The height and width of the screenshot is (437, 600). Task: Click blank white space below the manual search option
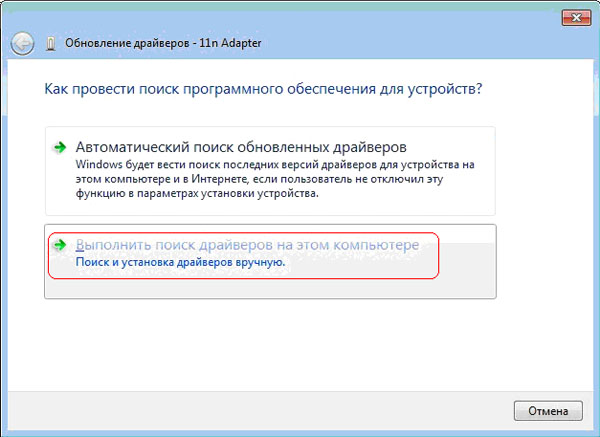point(270,340)
